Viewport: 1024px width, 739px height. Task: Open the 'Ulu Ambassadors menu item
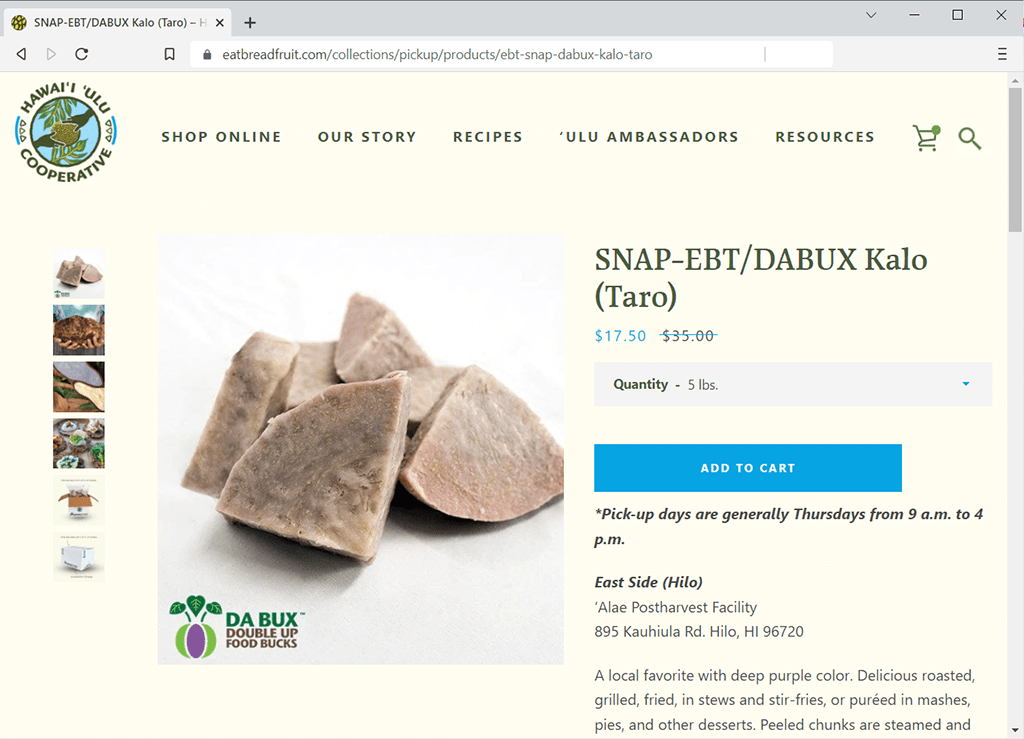click(x=649, y=137)
